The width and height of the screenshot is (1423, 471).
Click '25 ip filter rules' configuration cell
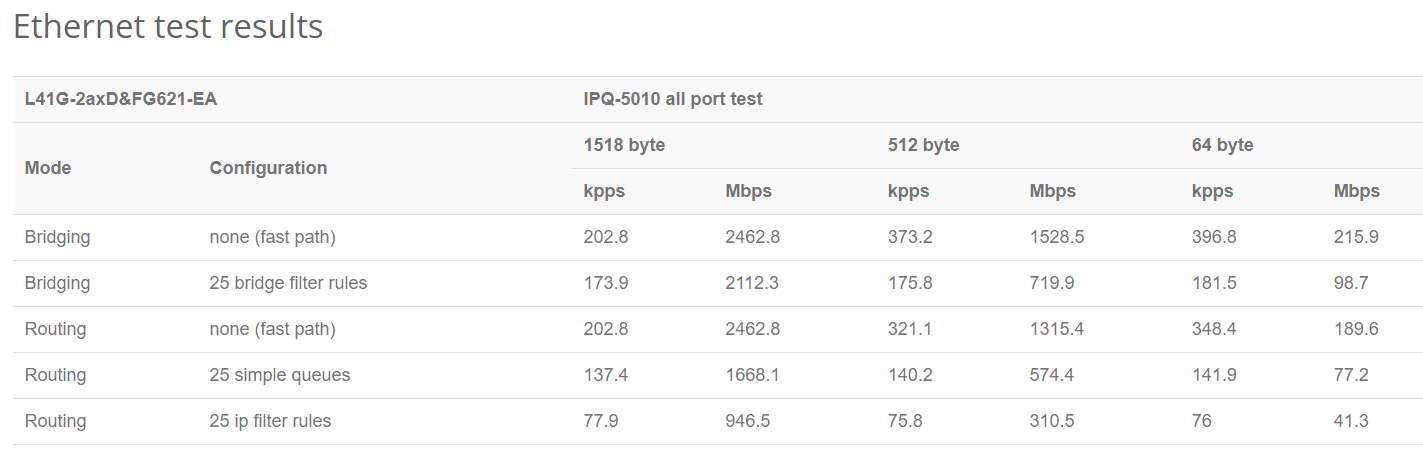[x=385, y=421]
